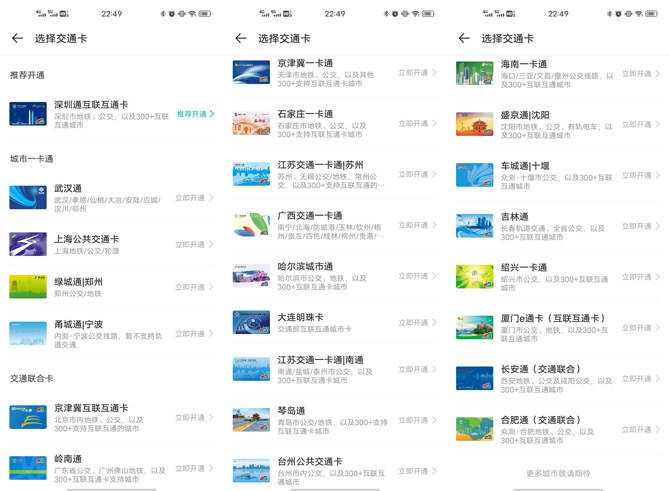Tap 立即开通 for 江苏交通一卡通|南通
Viewport: 670px width, 491px height.
(x=417, y=369)
